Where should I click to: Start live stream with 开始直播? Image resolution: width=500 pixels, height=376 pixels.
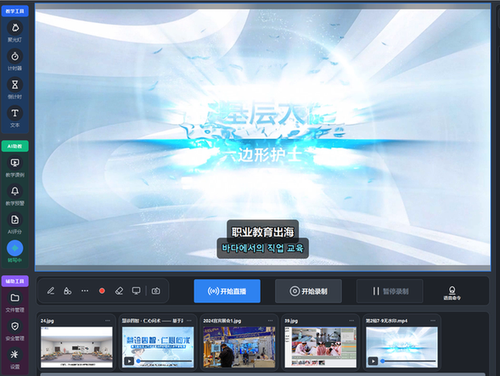(x=227, y=291)
